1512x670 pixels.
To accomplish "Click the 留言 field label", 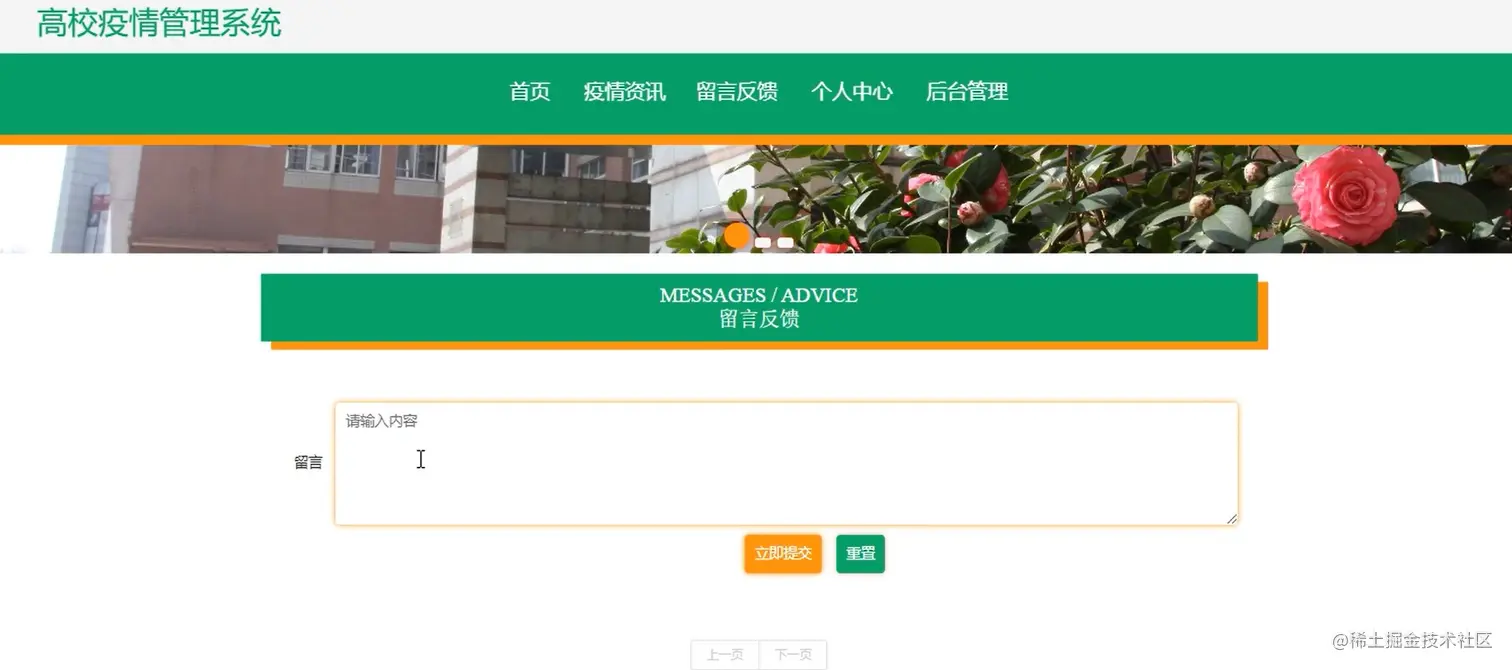I will click(308, 462).
